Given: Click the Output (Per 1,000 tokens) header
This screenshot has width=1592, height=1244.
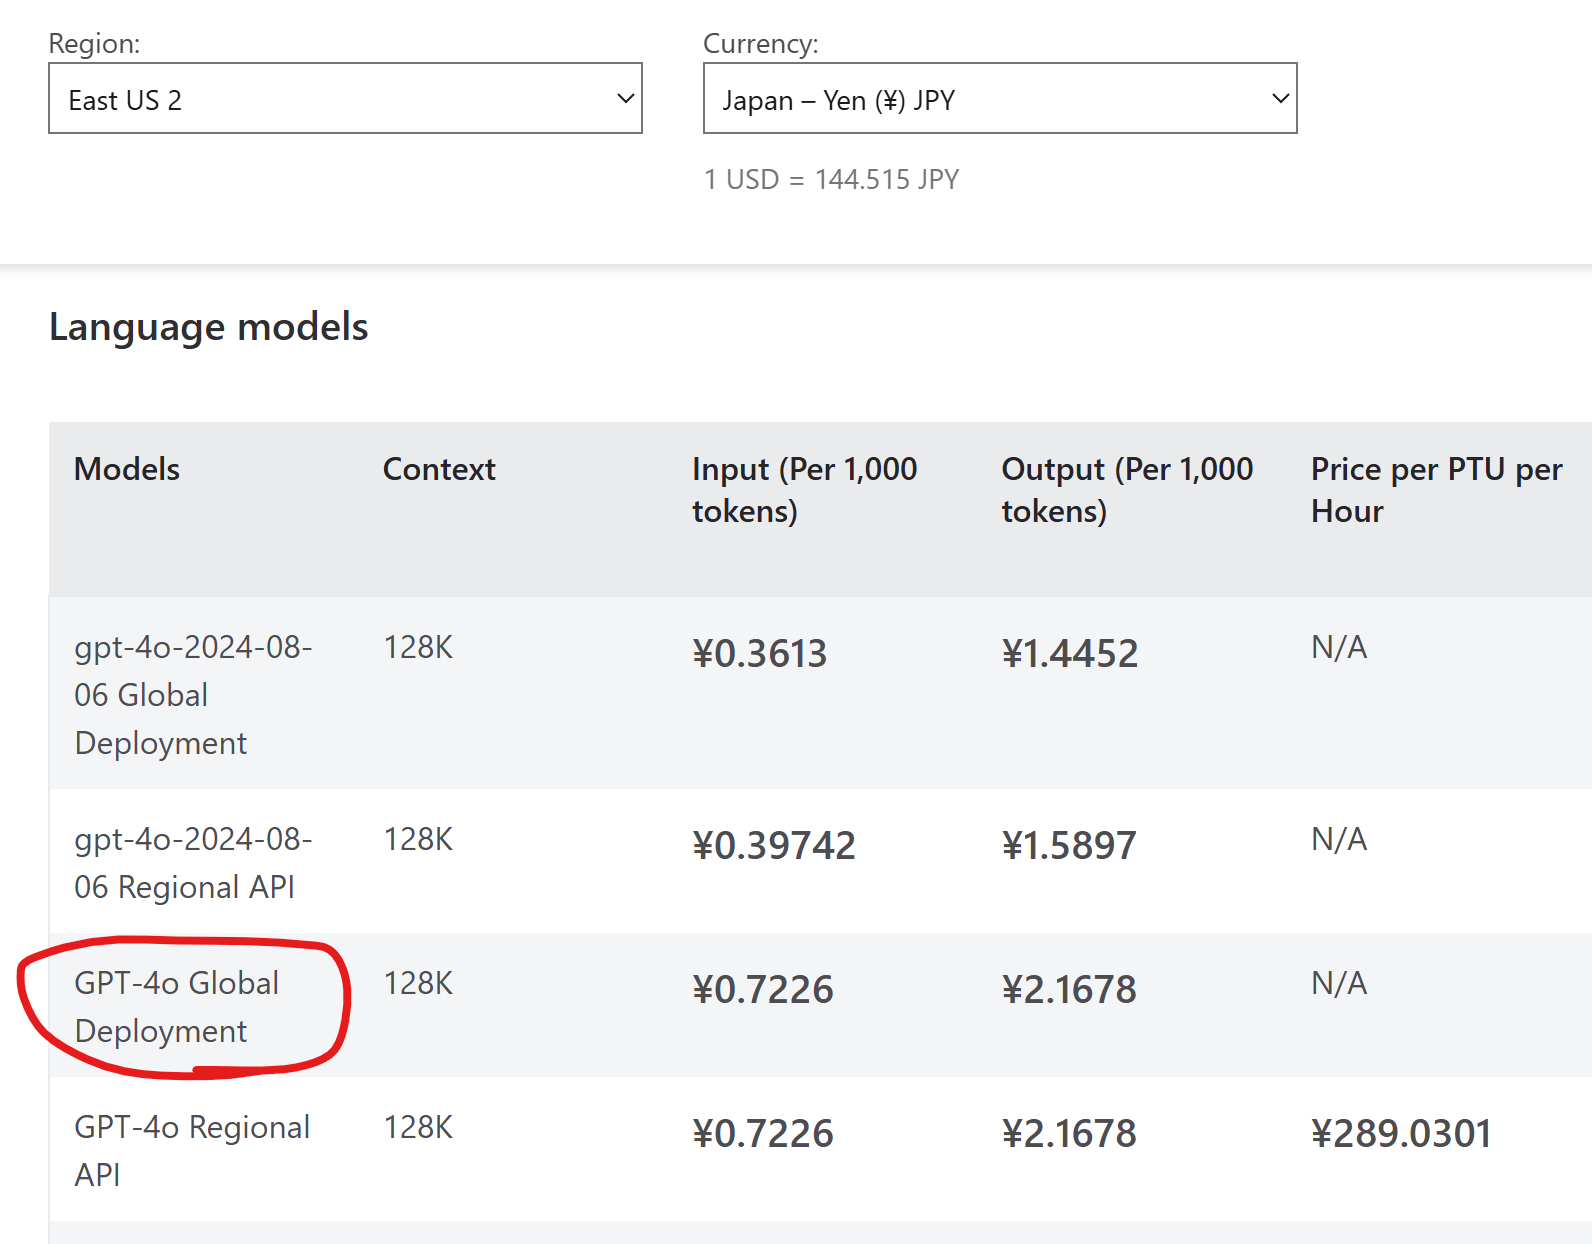Looking at the screenshot, I should tap(1127, 490).
